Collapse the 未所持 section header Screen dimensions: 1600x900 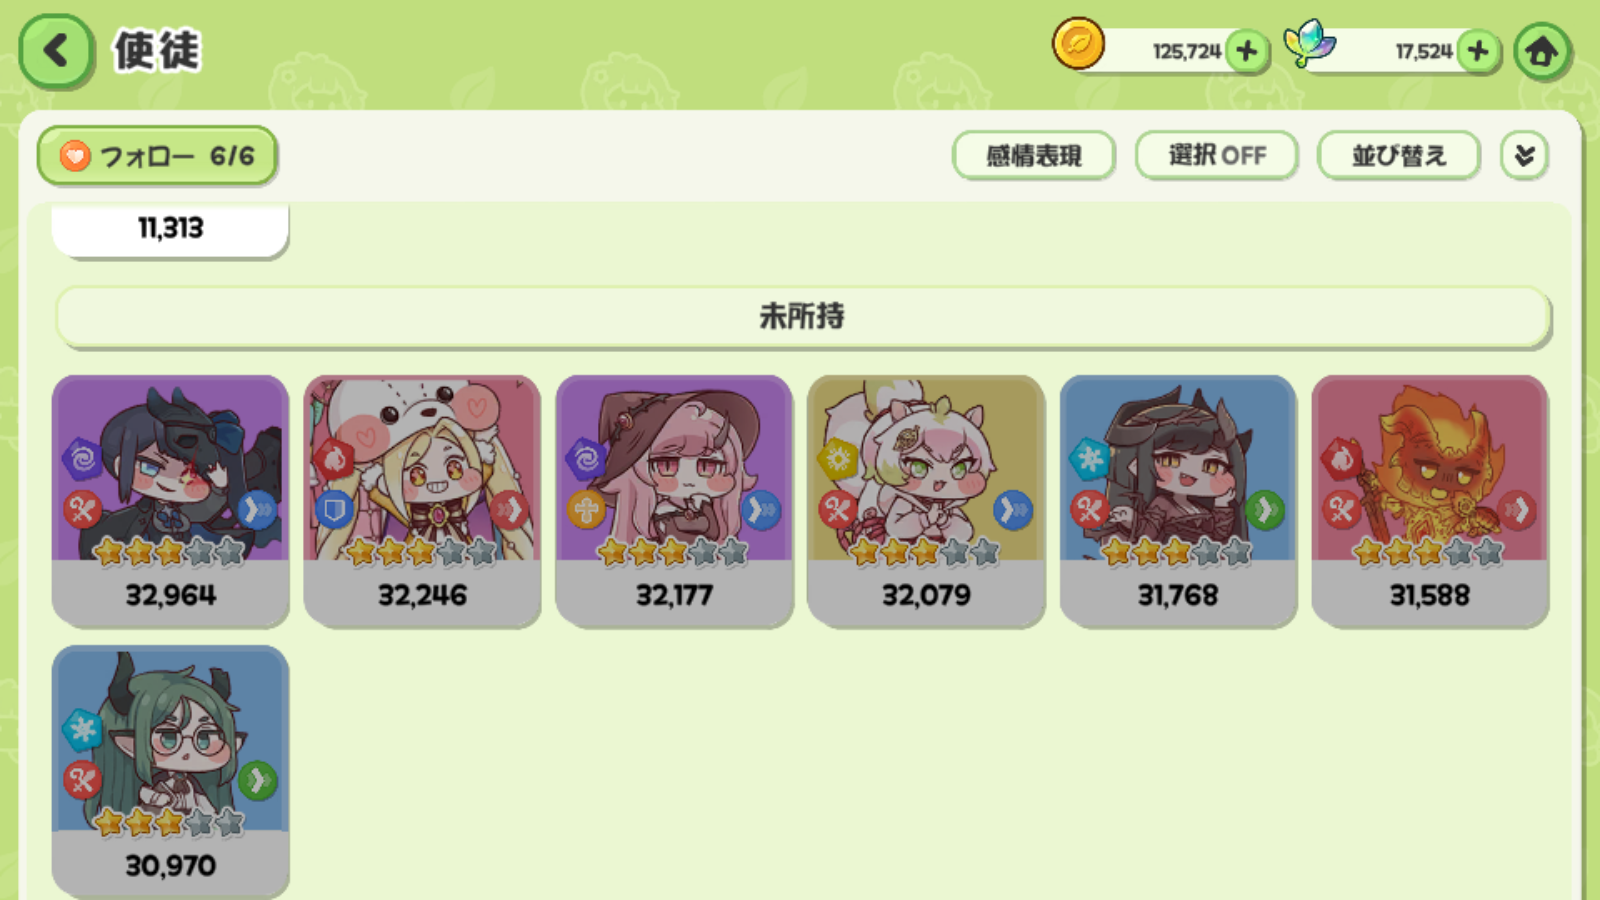pyautogui.click(x=803, y=317)
